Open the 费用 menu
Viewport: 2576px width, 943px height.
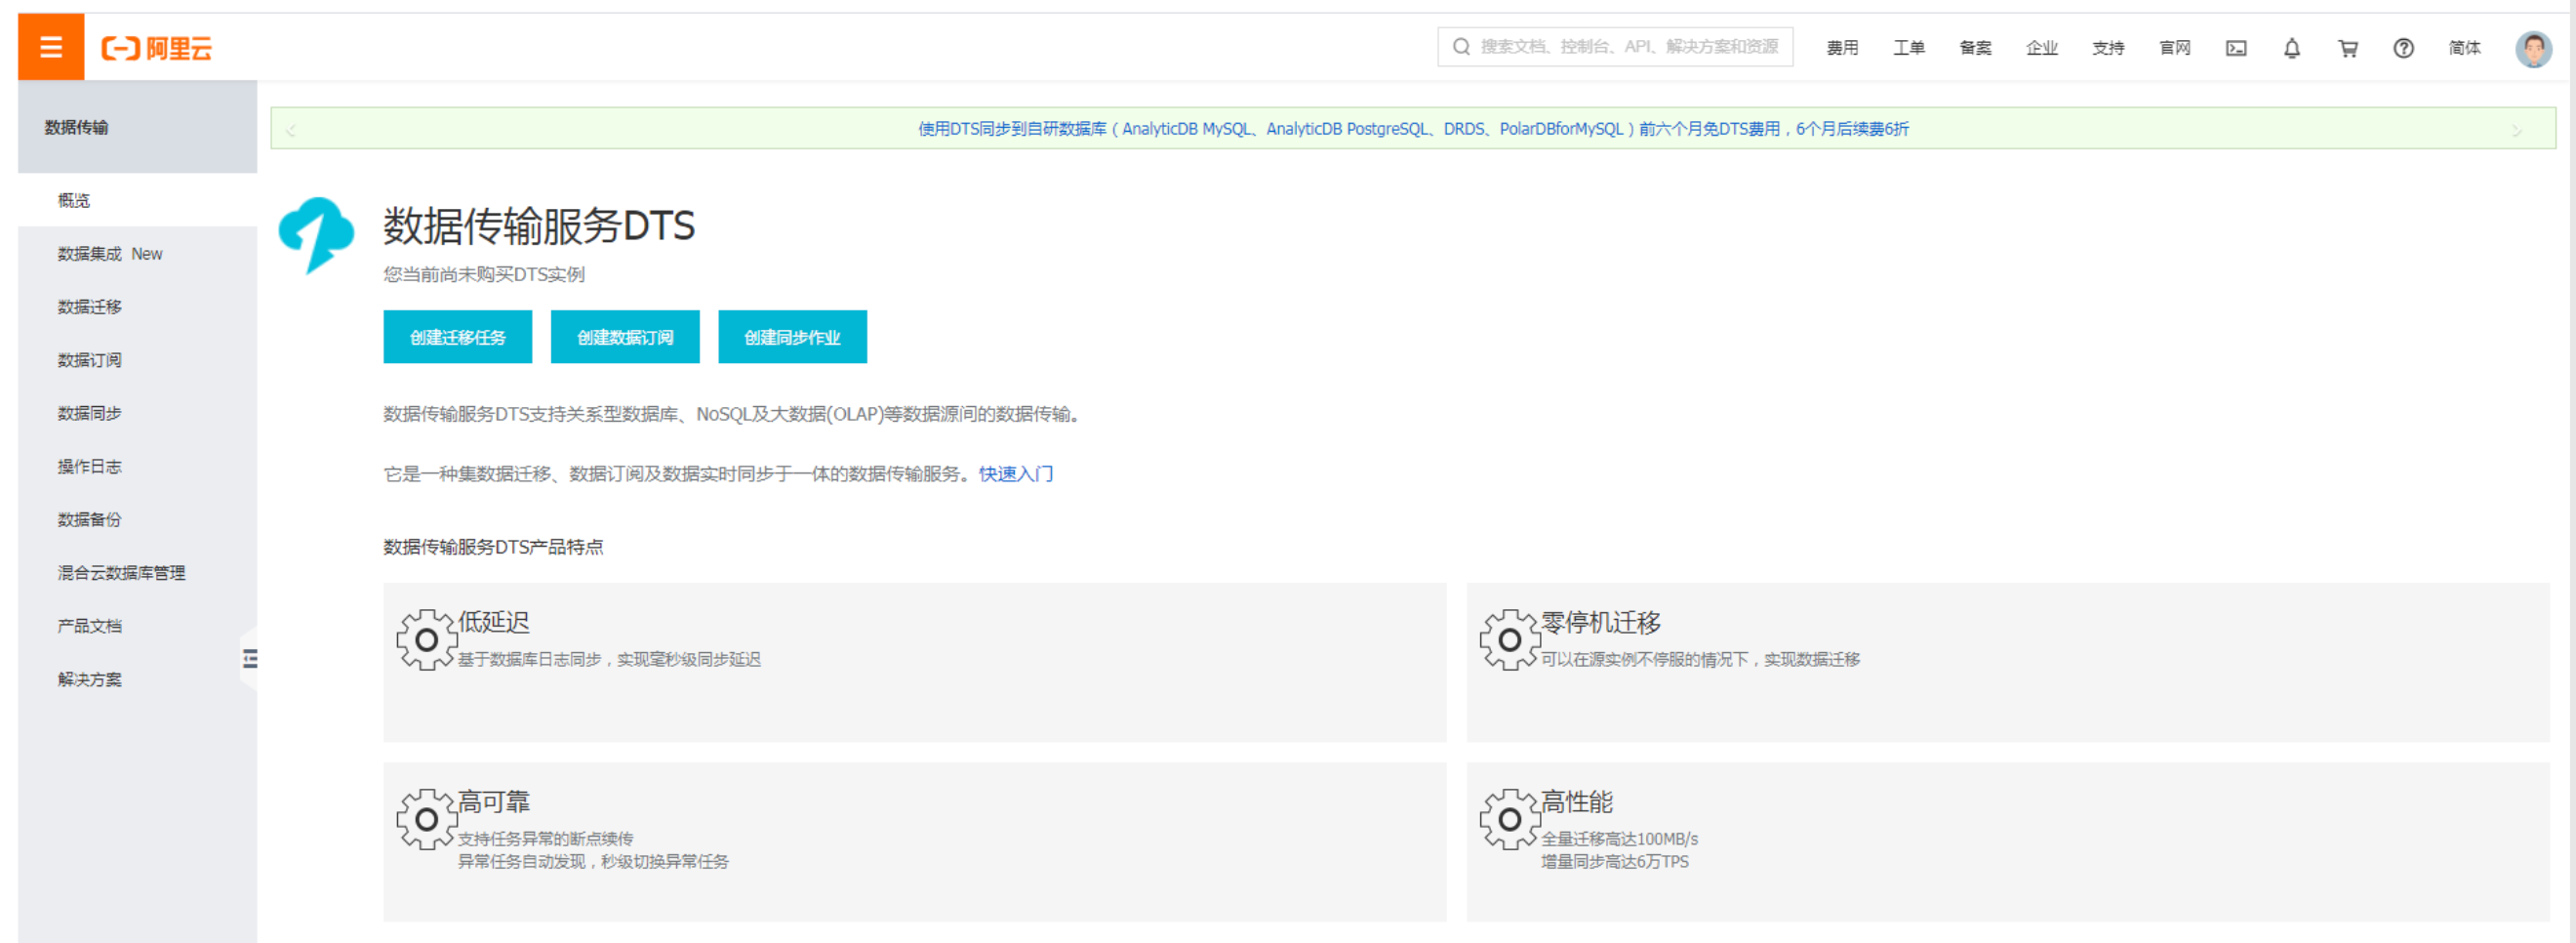(x=1842, y=48)
